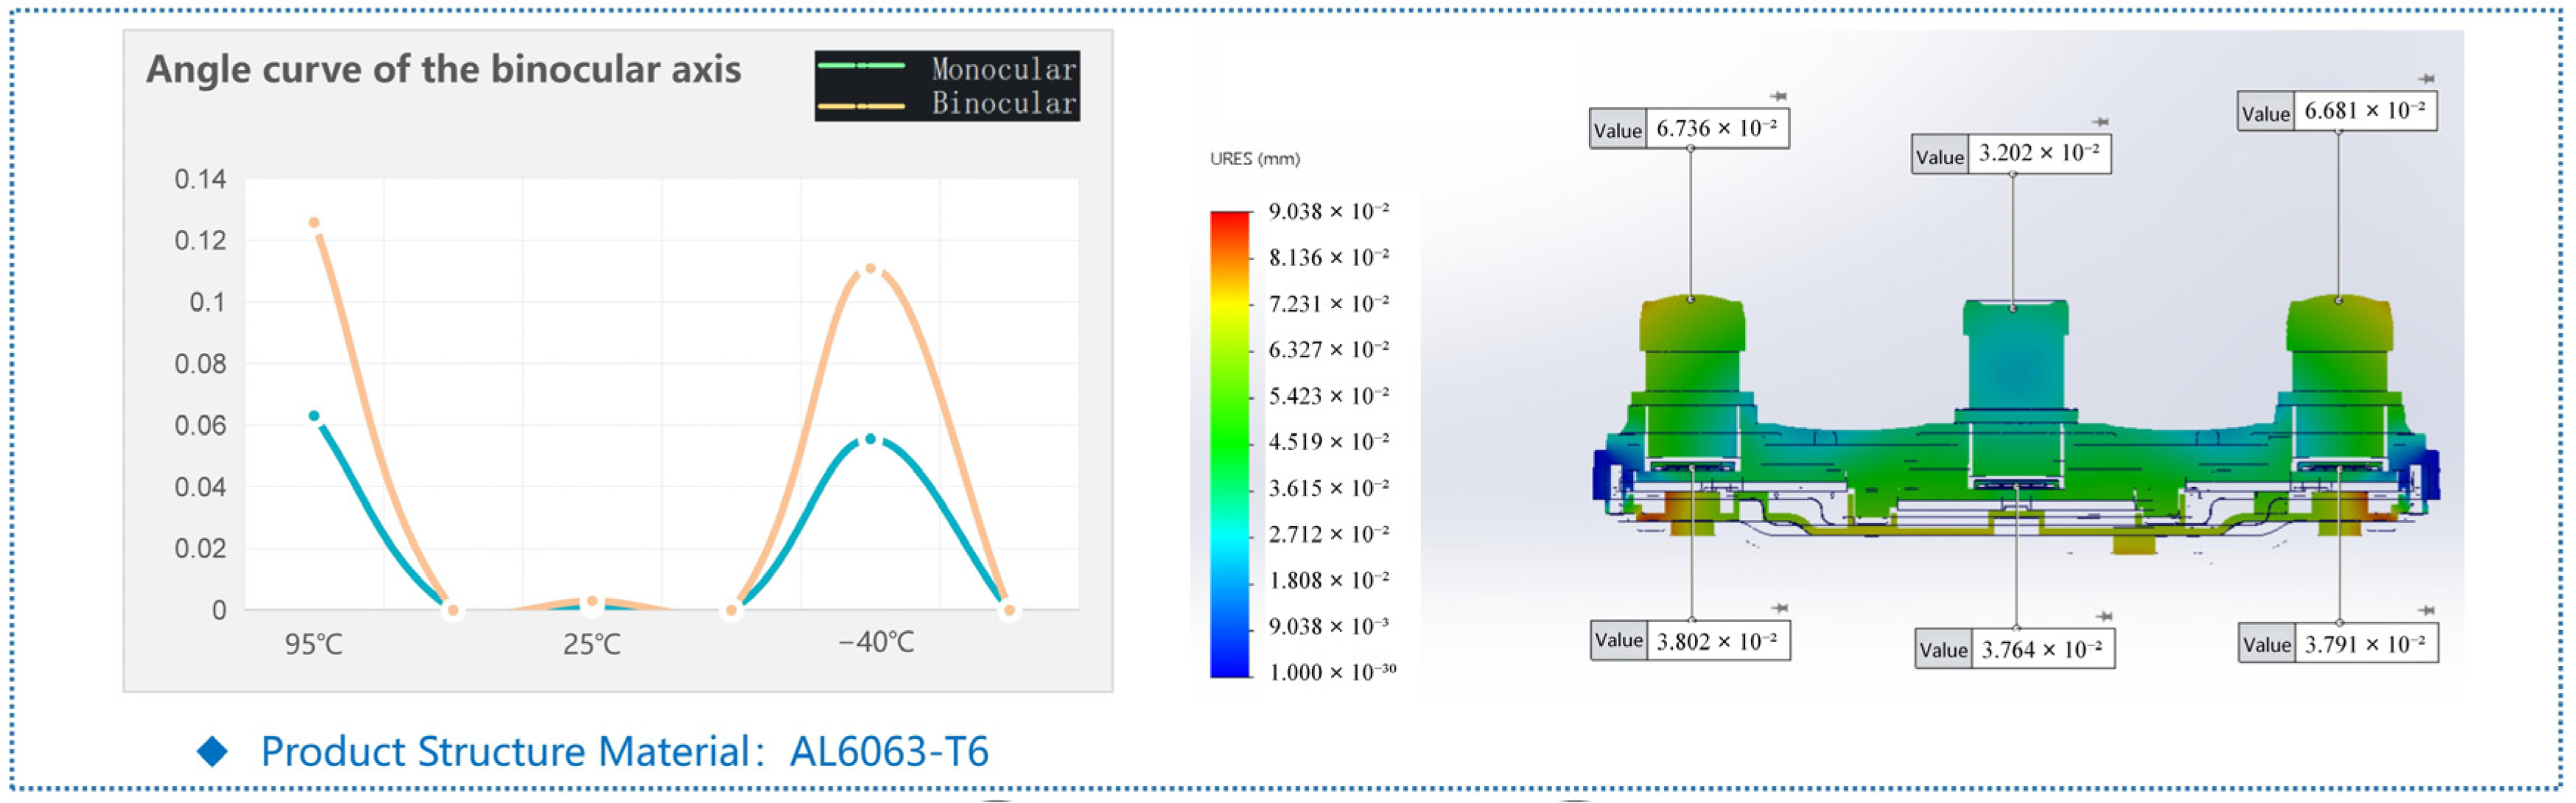2576x803 pixels.
Task: Click binocular curve peak point at −40℃
Action: point(870,268)
